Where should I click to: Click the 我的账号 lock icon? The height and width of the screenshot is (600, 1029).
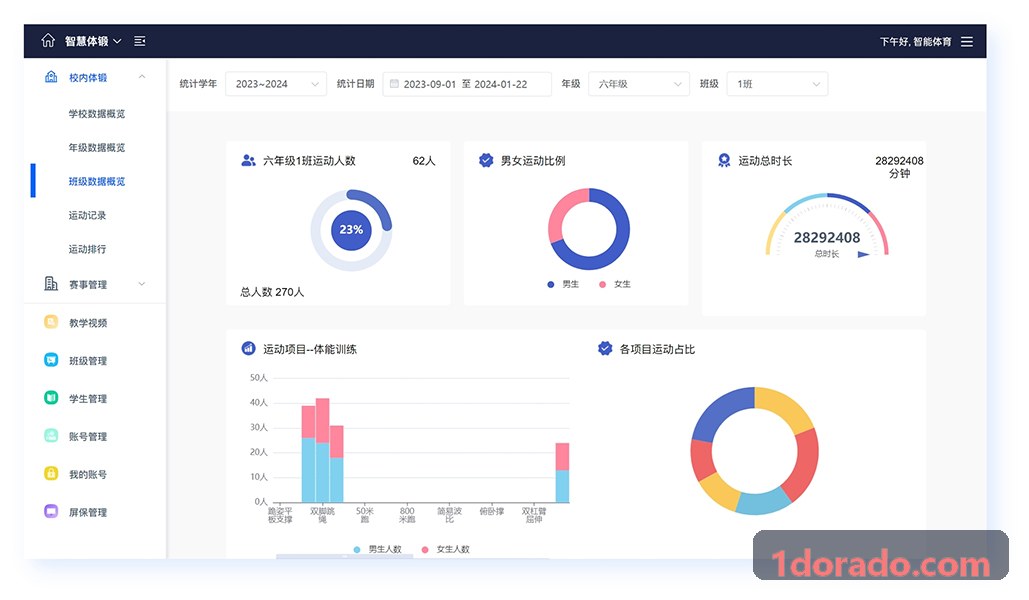point(51,473)
